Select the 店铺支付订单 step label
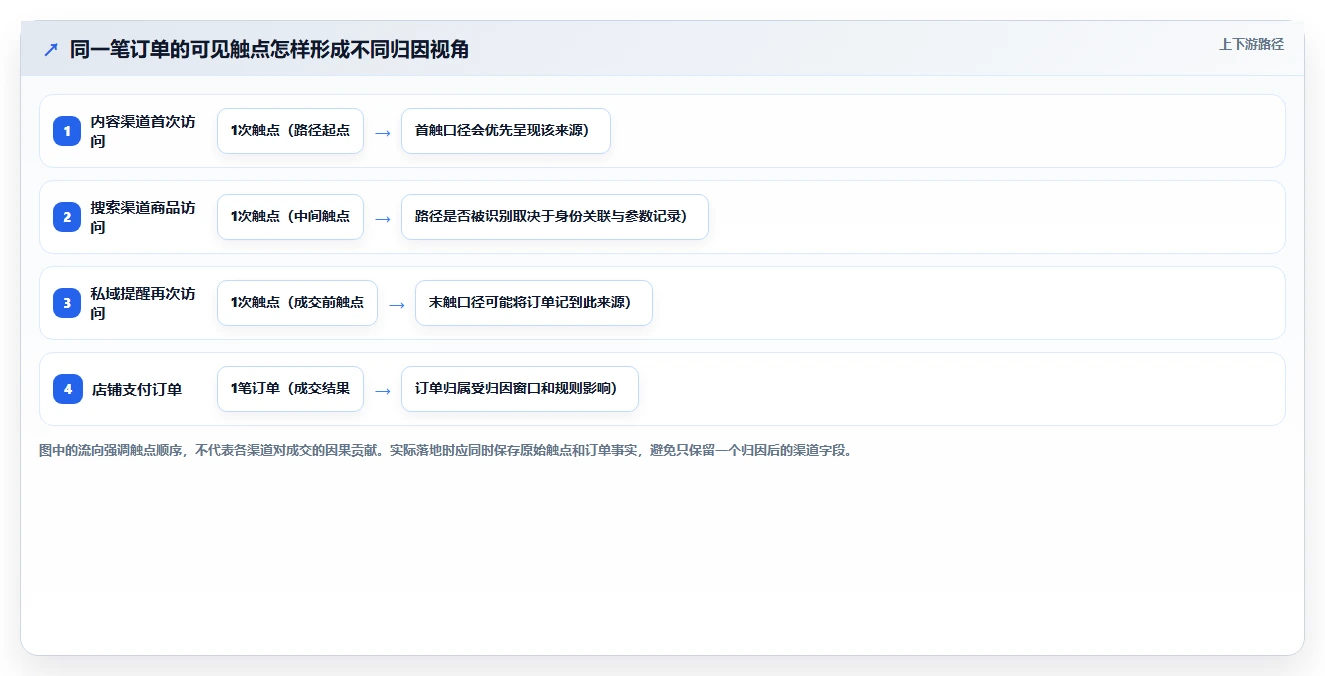1325x676 pixels. [137, 389]
